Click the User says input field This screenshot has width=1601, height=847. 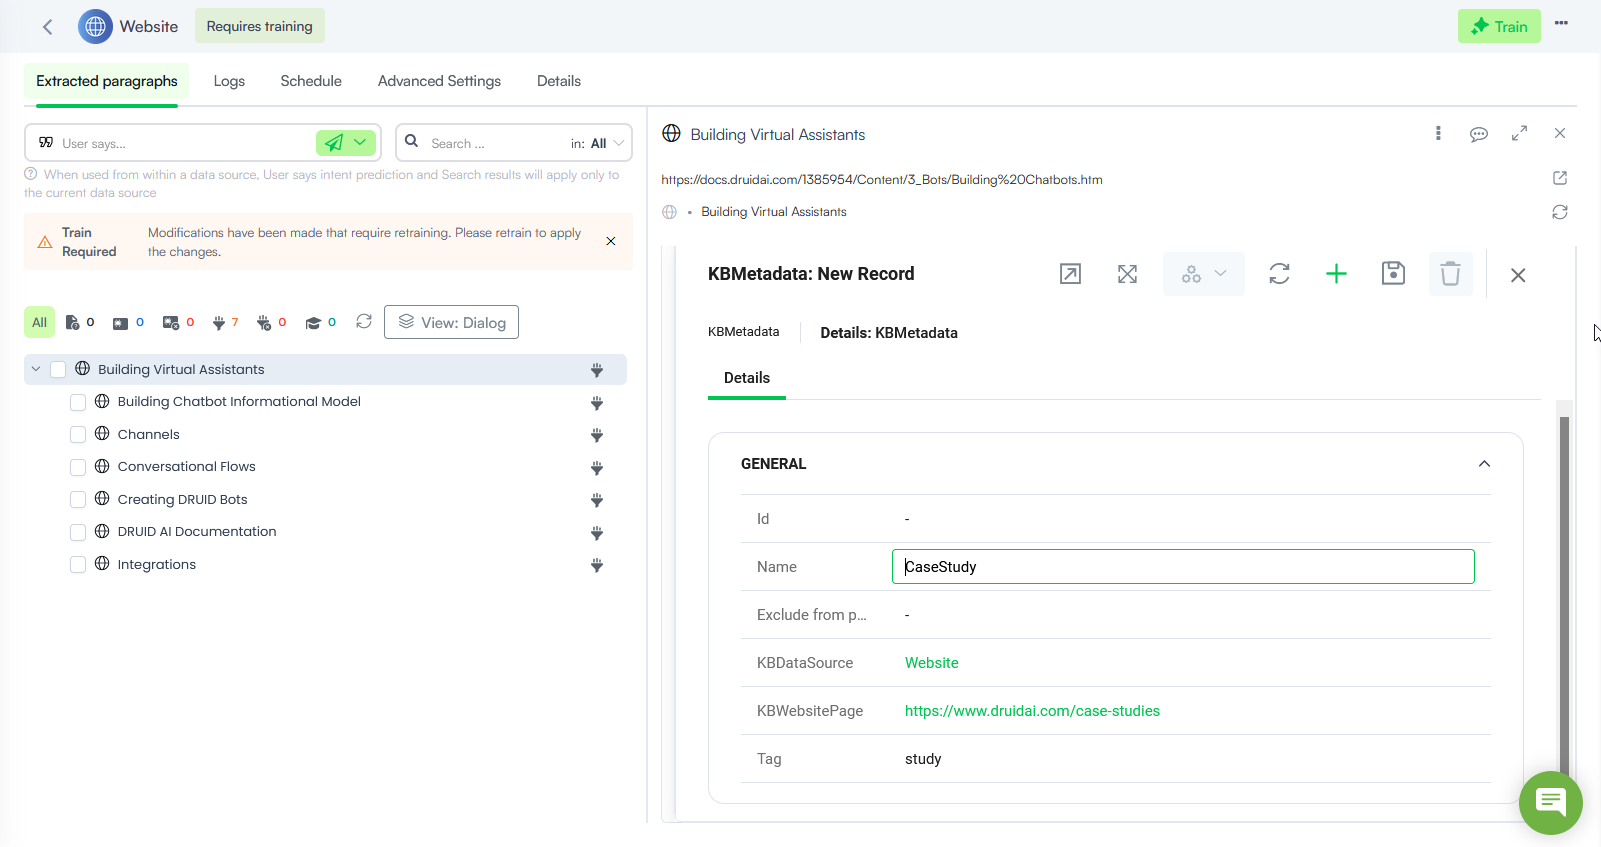pyautogui.click(x=185, y=143)
